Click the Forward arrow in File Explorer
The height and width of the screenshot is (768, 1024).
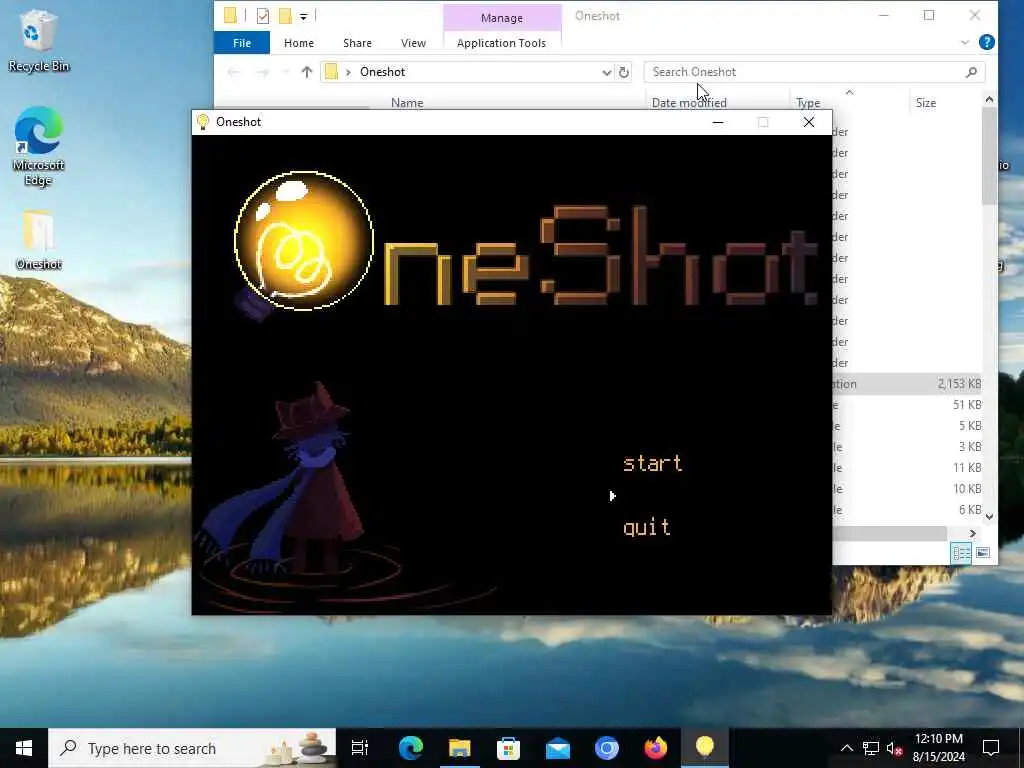pos(262,72)
